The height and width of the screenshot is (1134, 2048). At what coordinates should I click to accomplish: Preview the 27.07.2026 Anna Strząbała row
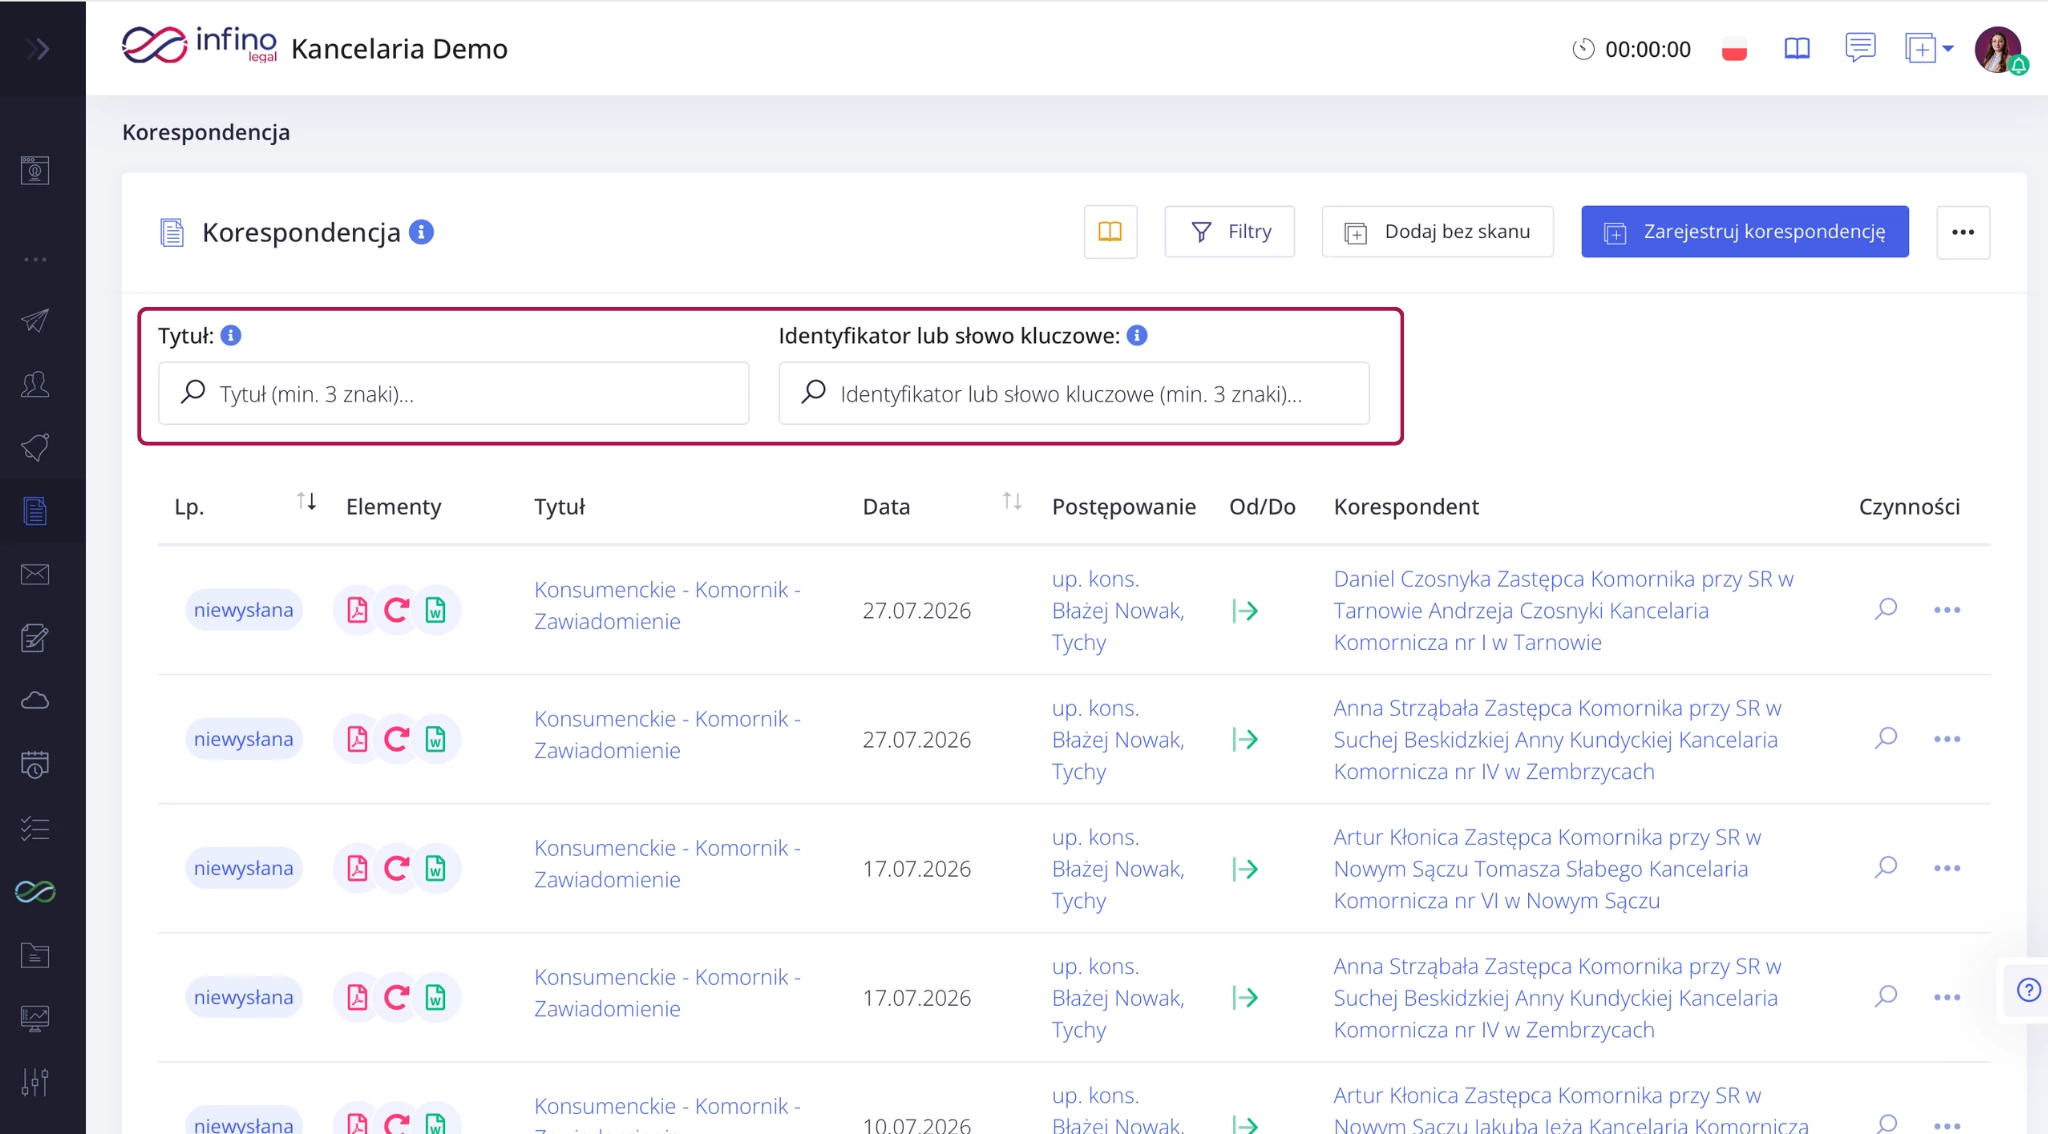(x=1886, y=738)
